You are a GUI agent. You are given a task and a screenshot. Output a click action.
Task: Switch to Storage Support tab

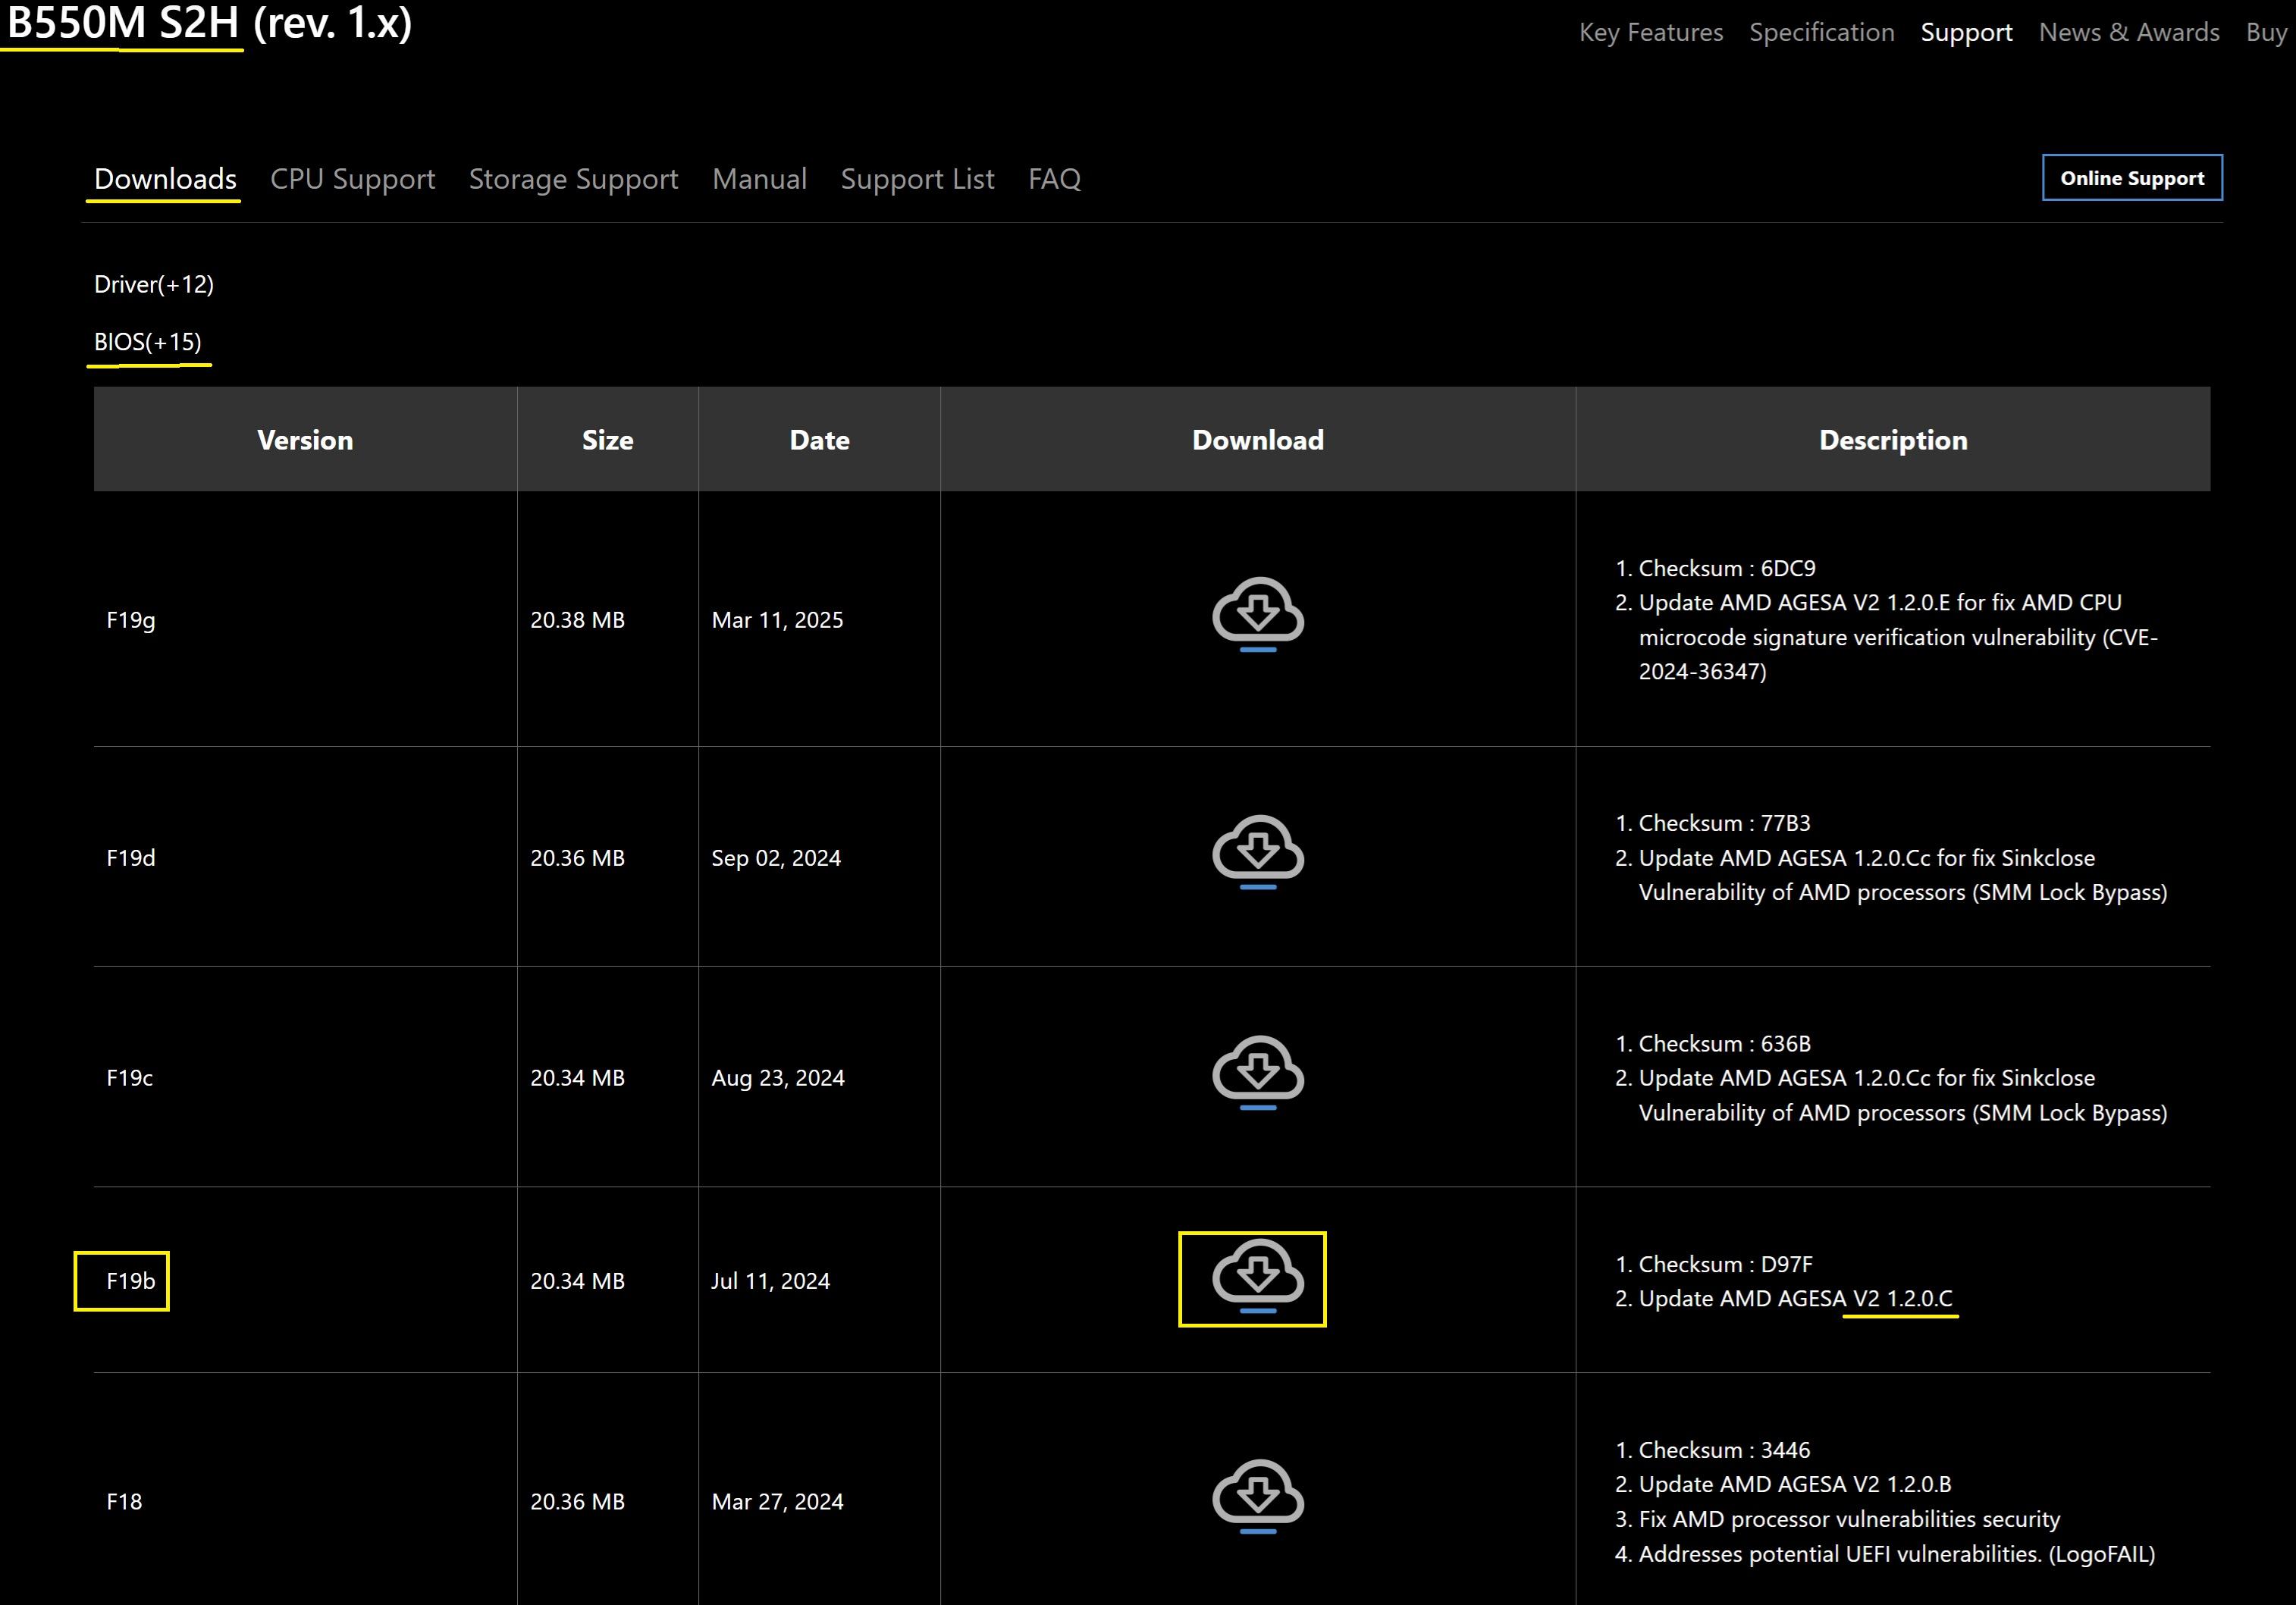pos(573,179)
